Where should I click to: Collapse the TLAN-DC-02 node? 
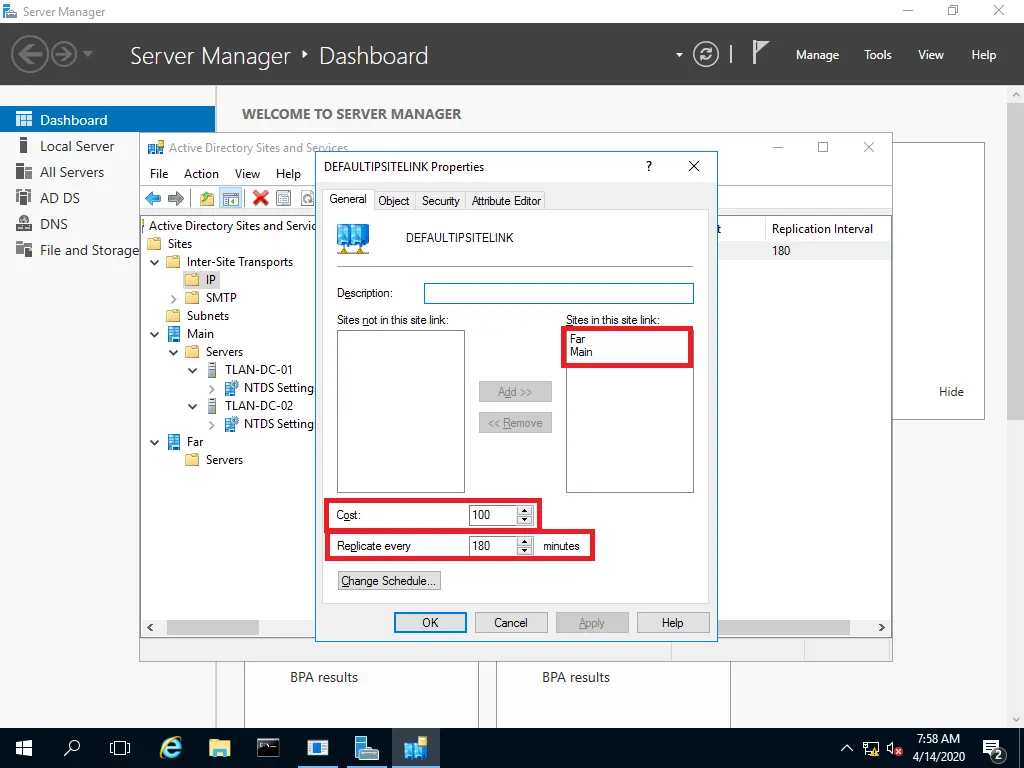[193, 406]
